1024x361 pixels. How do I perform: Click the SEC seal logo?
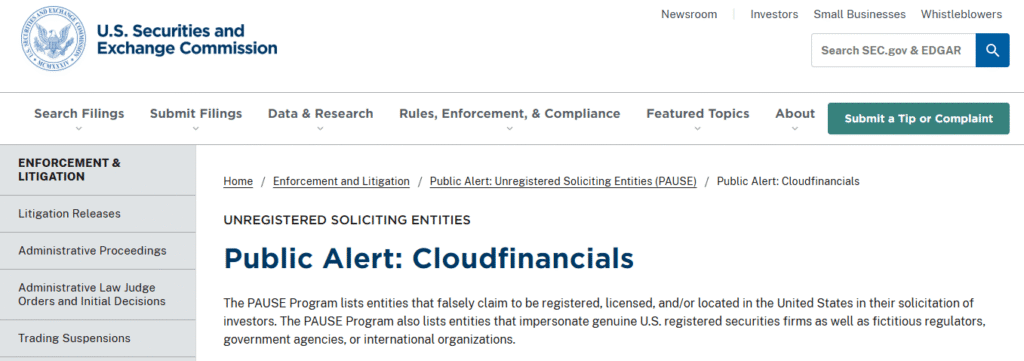pyautogui.click(x=53, y=39)
